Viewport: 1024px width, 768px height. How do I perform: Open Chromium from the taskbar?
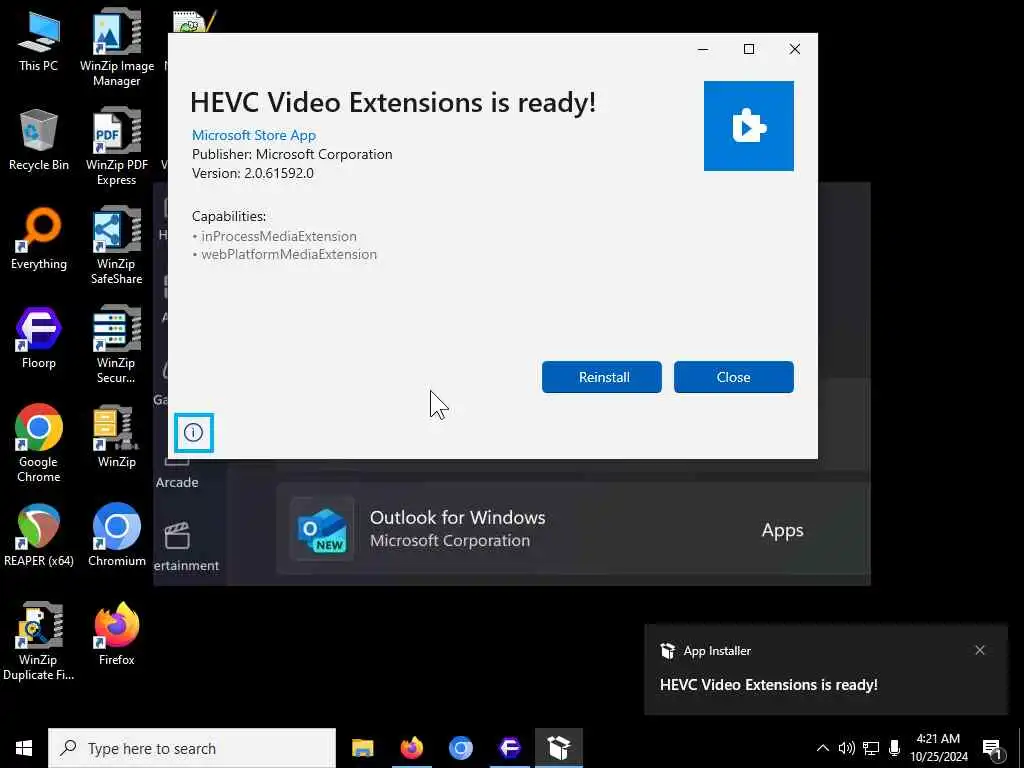[x=460, y=748]
